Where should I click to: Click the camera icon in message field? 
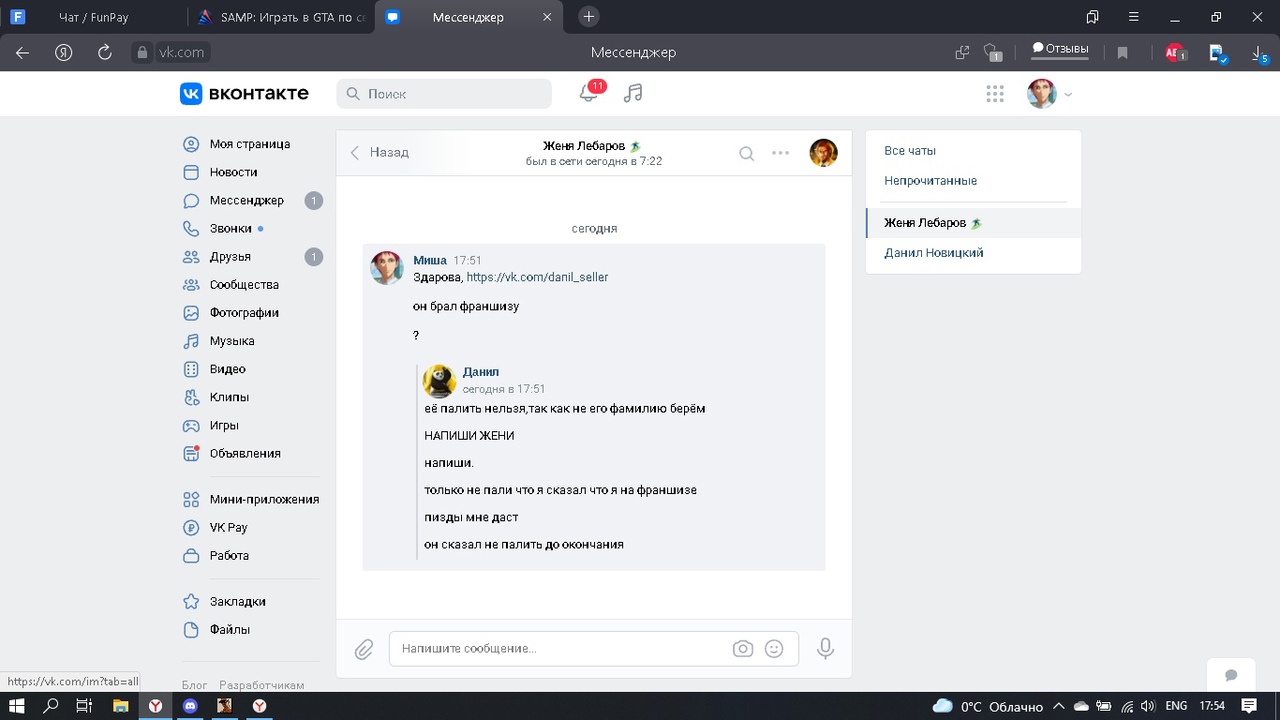tap(742, 649)
